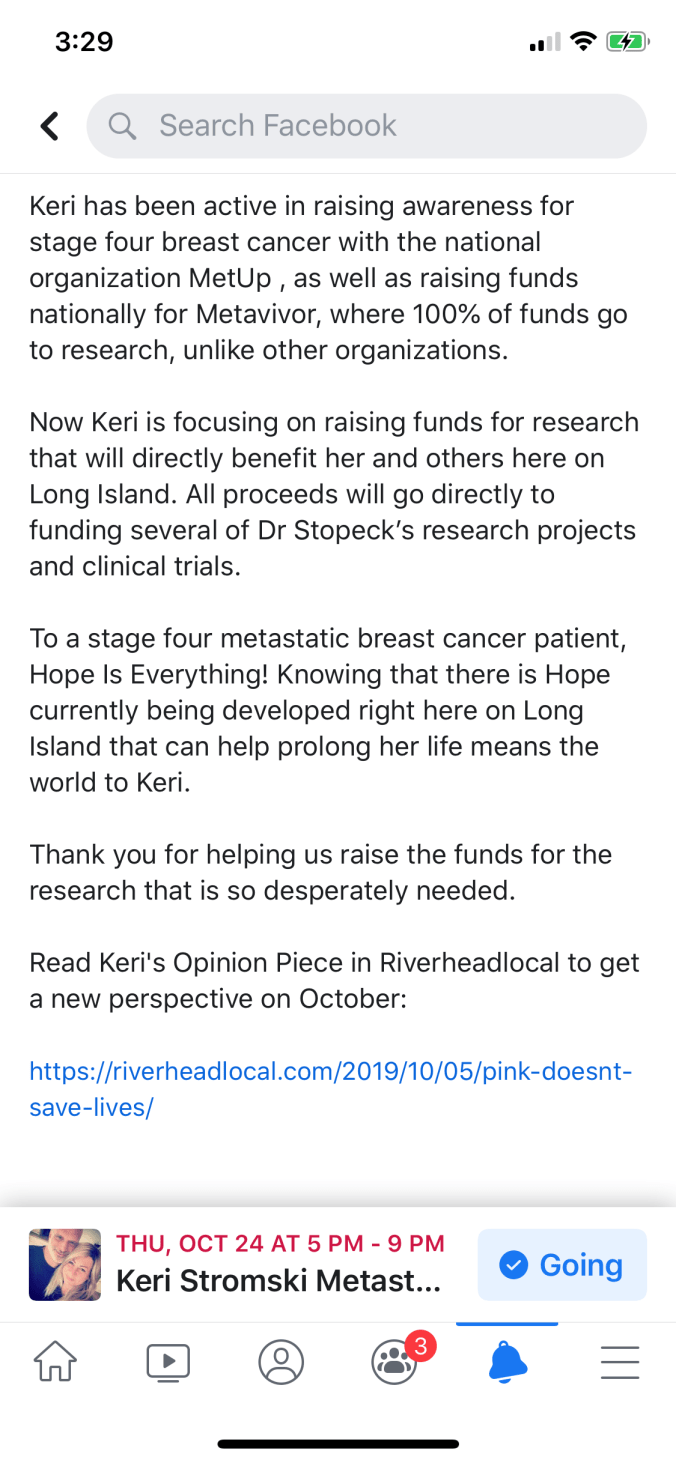Tap the Wi-Fi status icon
This screenshot has height=1463, width=676.
click(581, 42)
